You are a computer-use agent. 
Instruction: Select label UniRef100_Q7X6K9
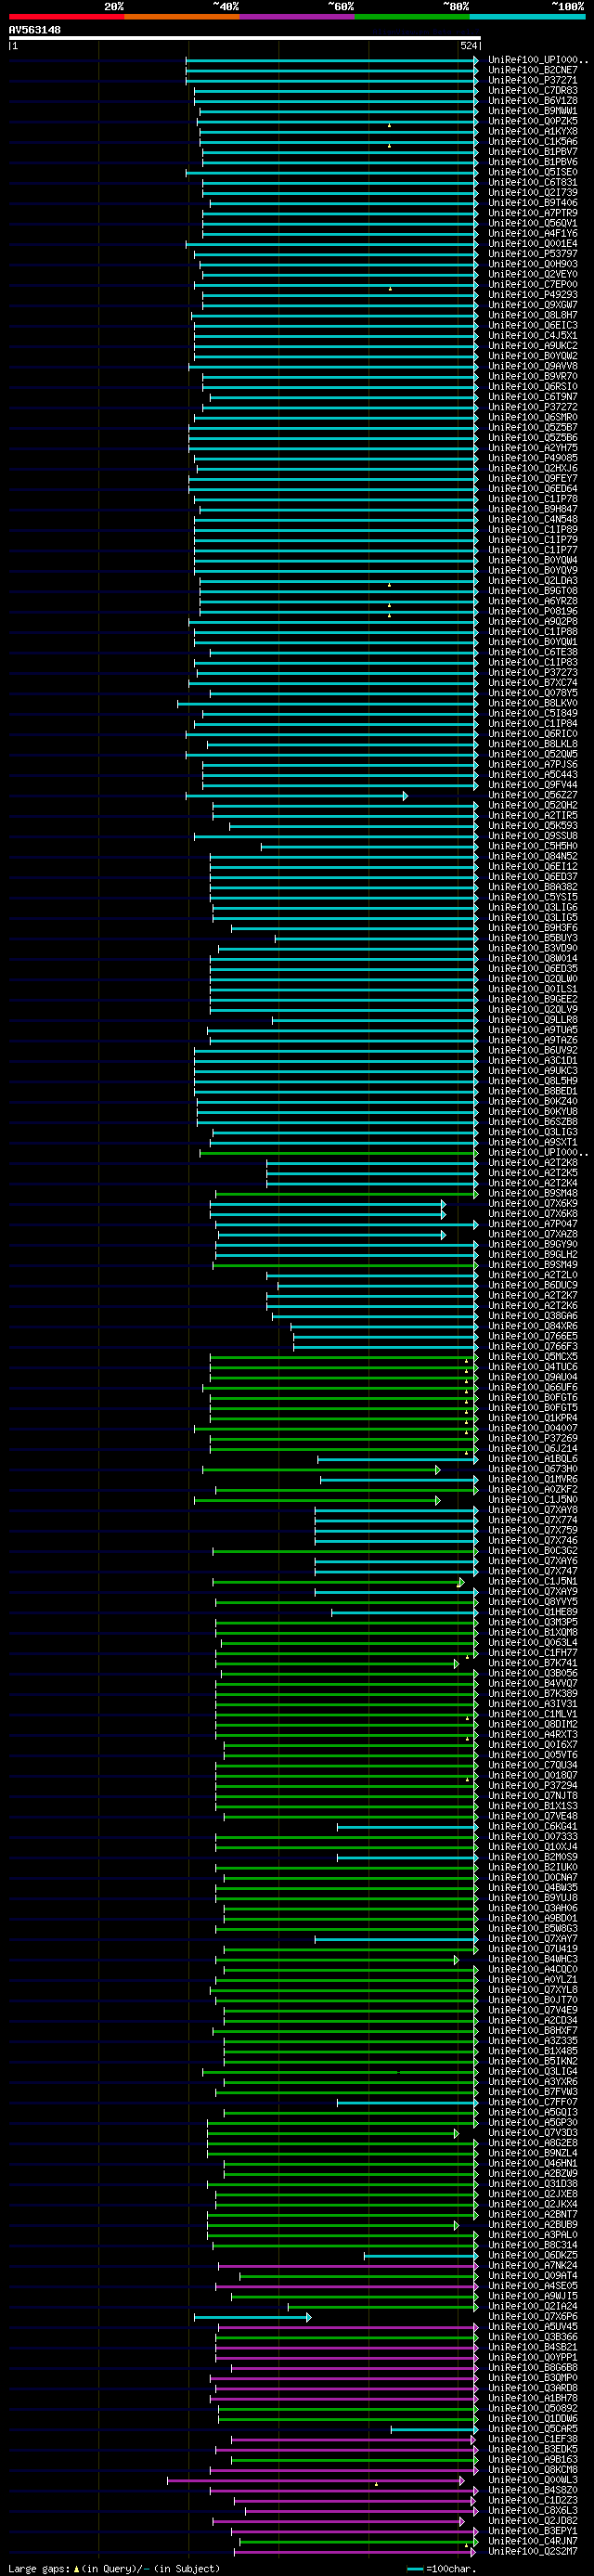[532, 1204]
